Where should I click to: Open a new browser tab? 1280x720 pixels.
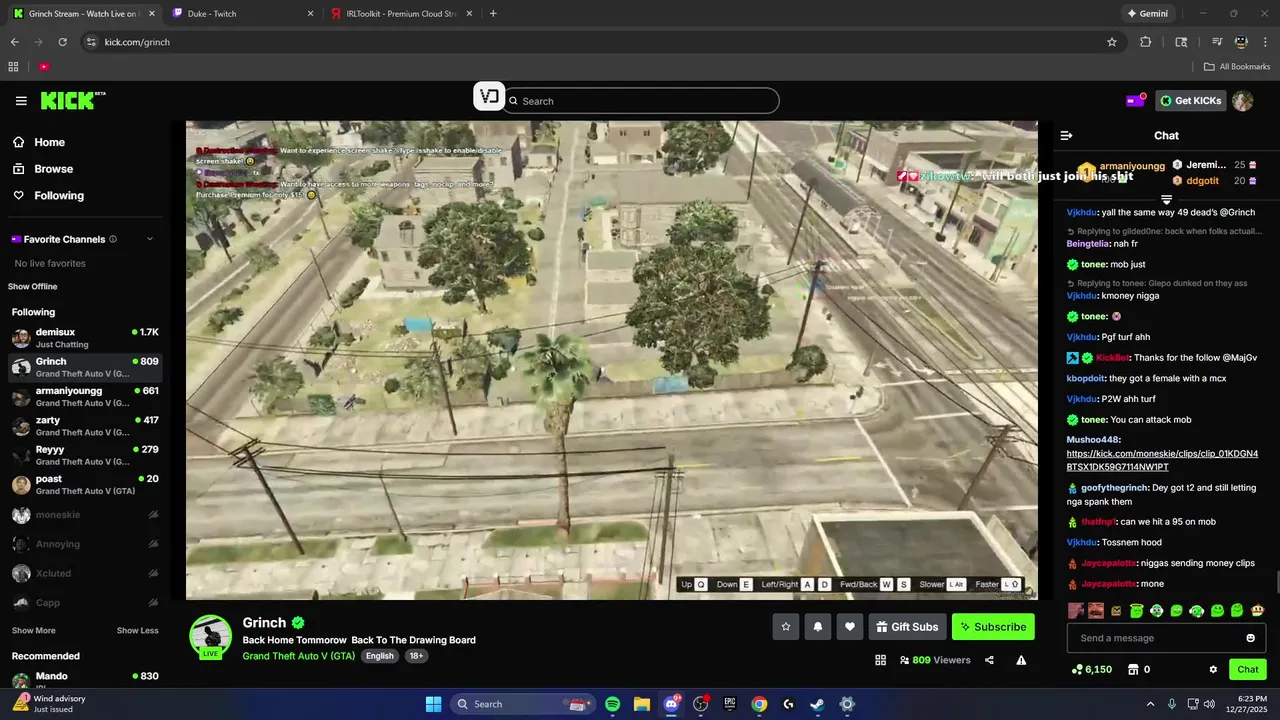click(493, 14)
